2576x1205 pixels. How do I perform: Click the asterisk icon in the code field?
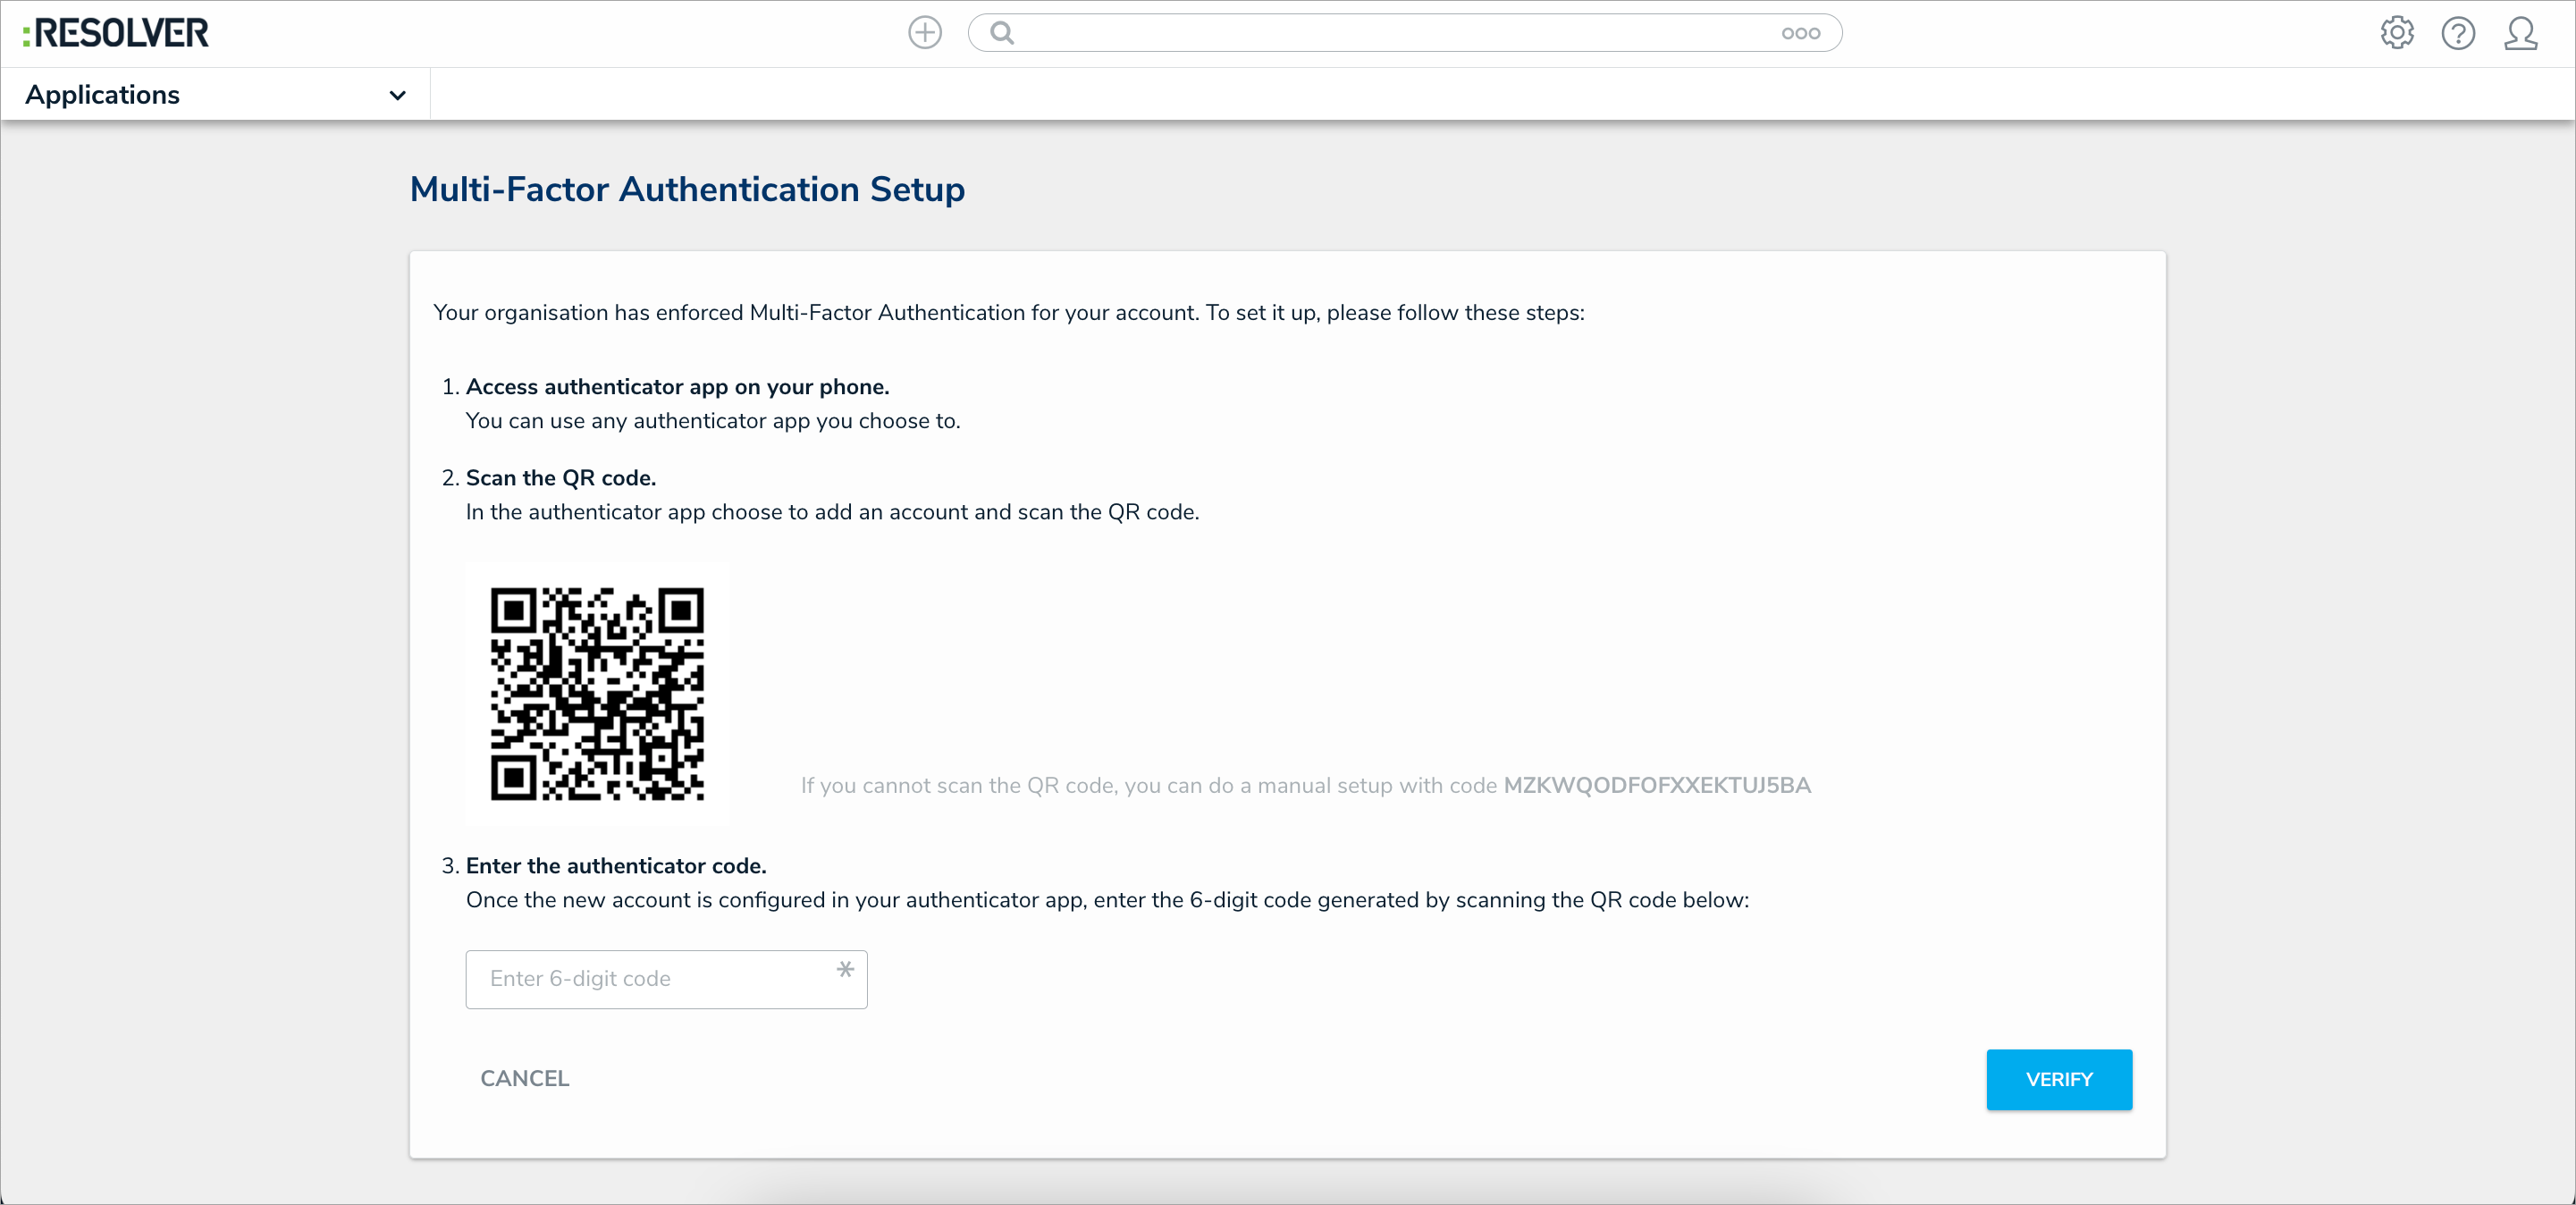[x=844, y=968]
